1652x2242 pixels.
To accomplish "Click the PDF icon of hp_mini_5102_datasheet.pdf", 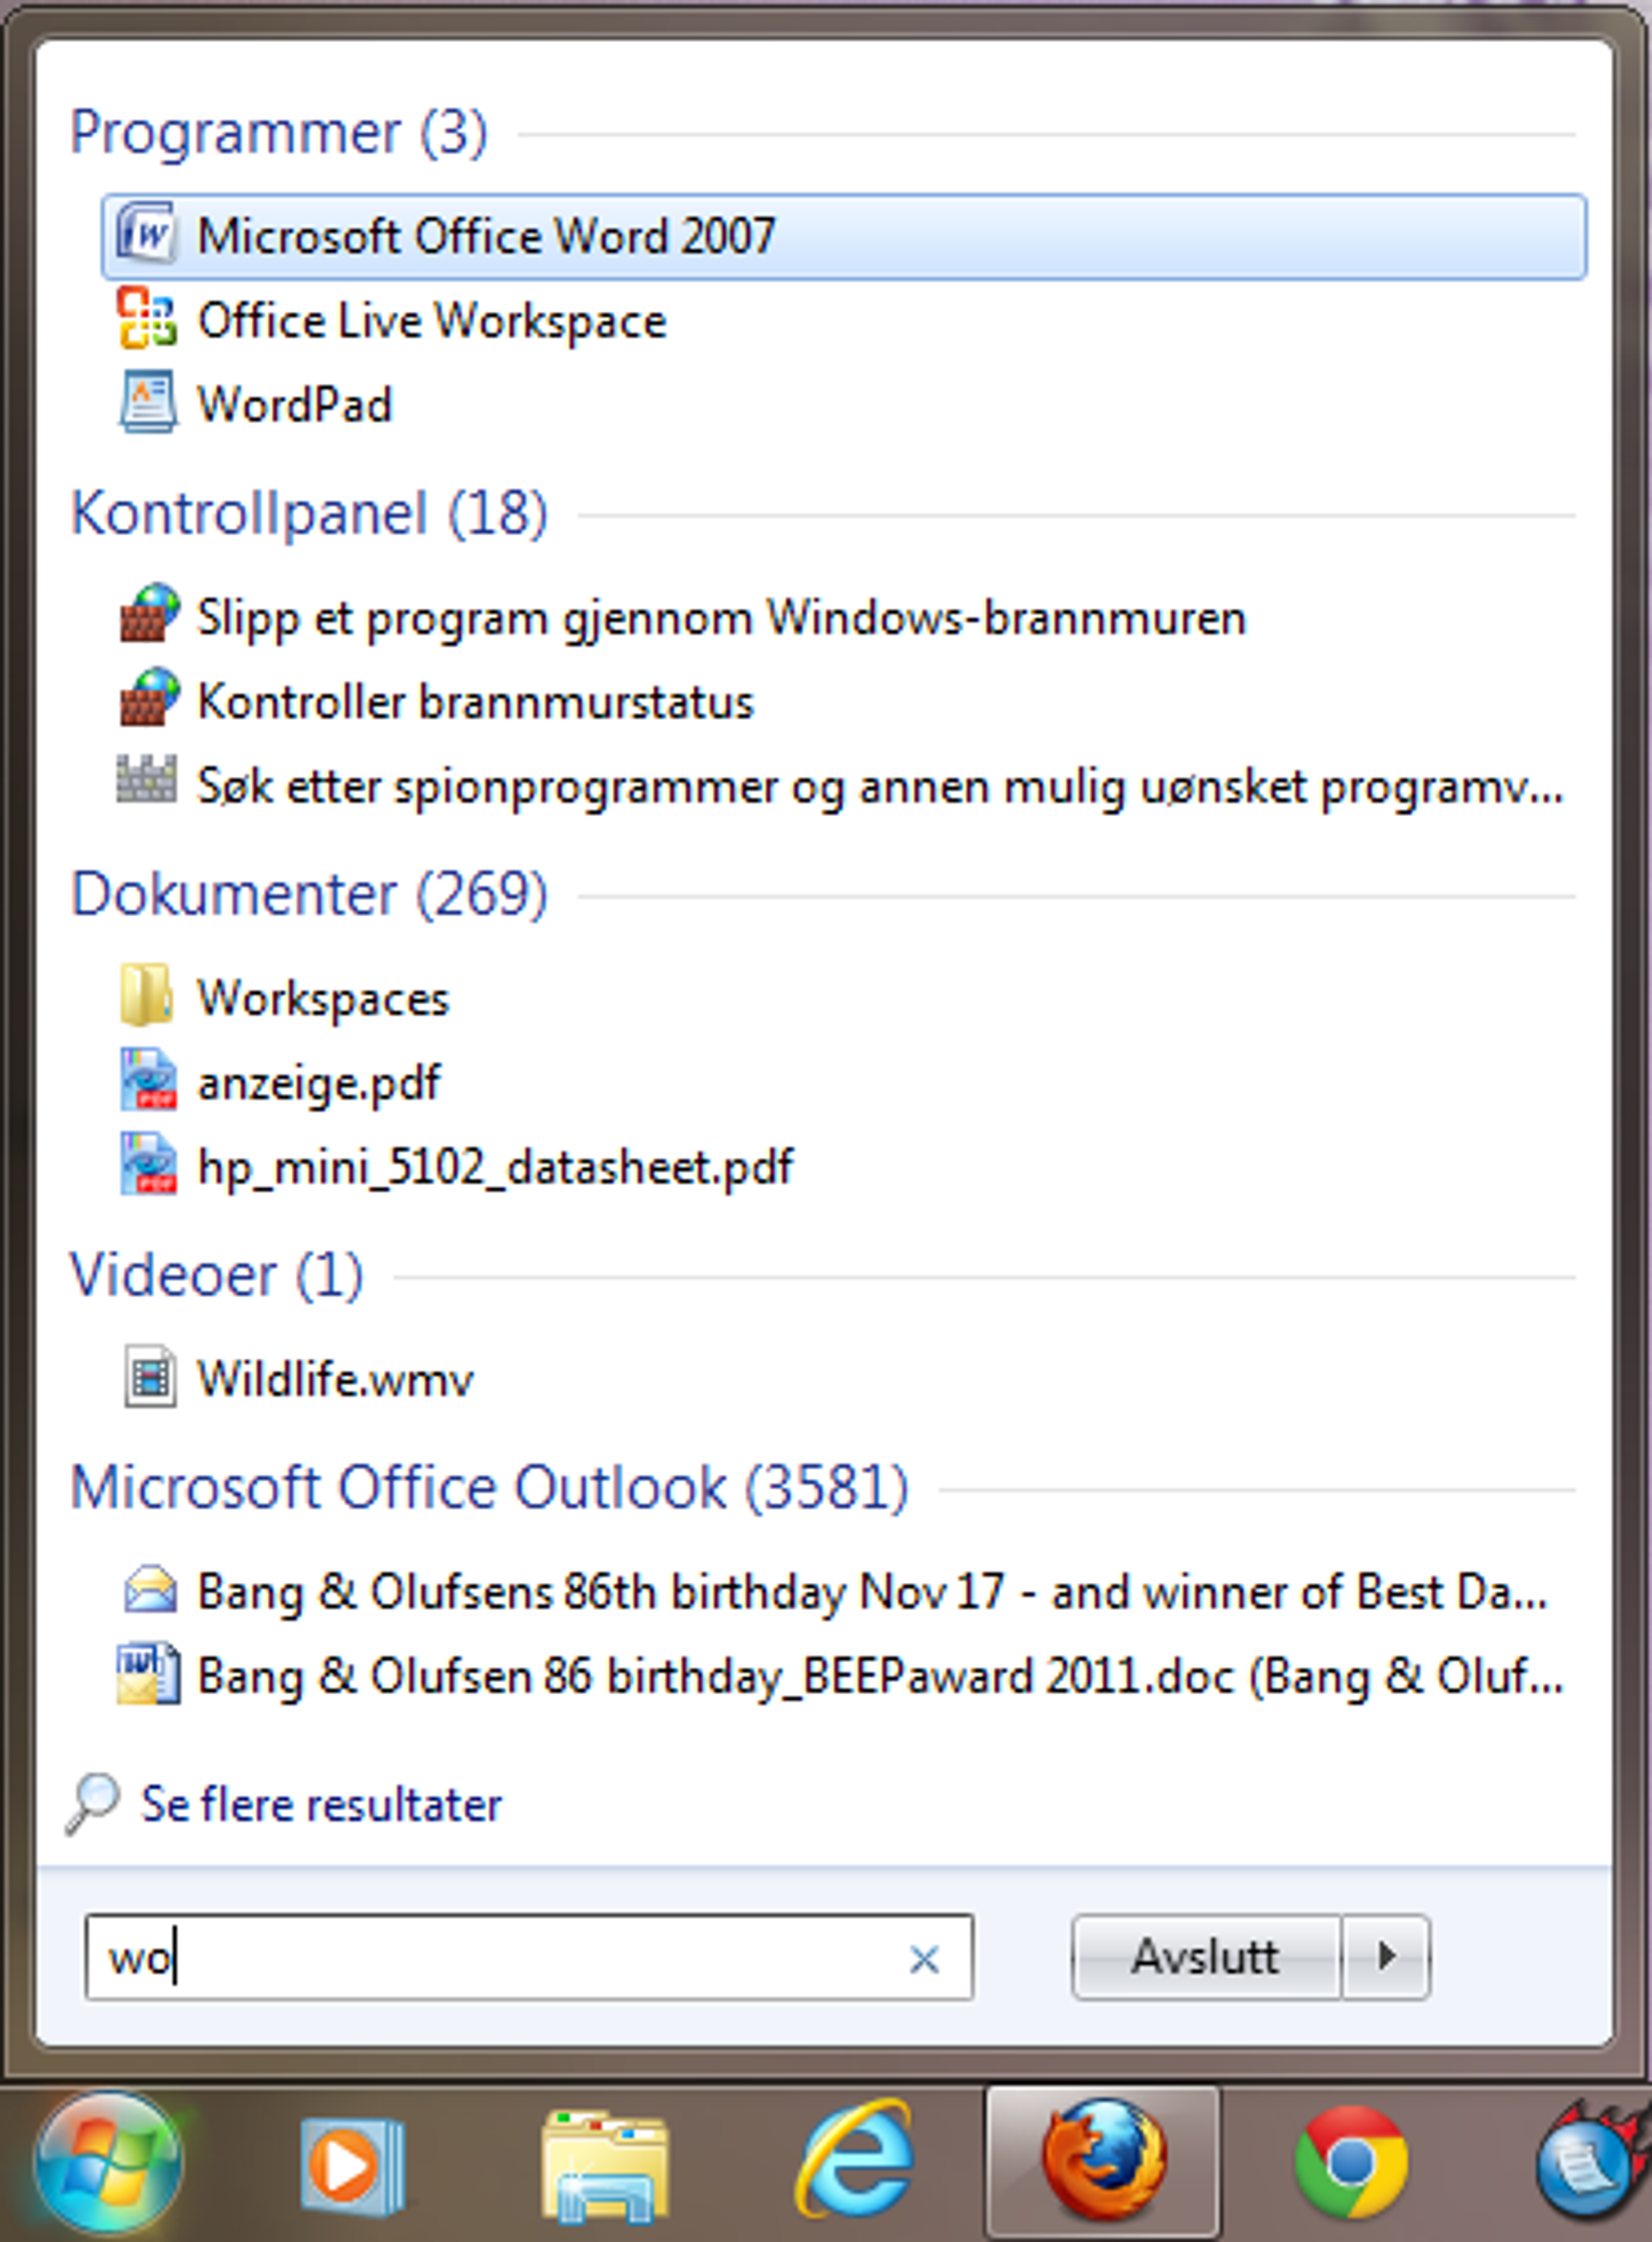I will coord(148,1164).
